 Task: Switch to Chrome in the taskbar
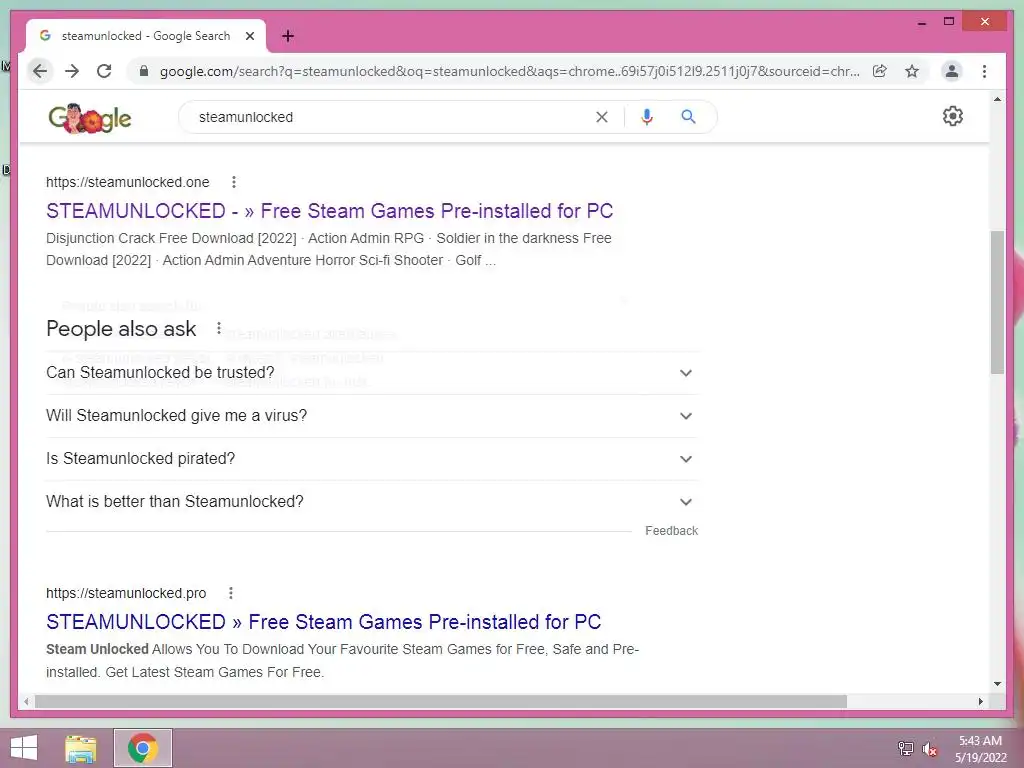tap(143, 748)
